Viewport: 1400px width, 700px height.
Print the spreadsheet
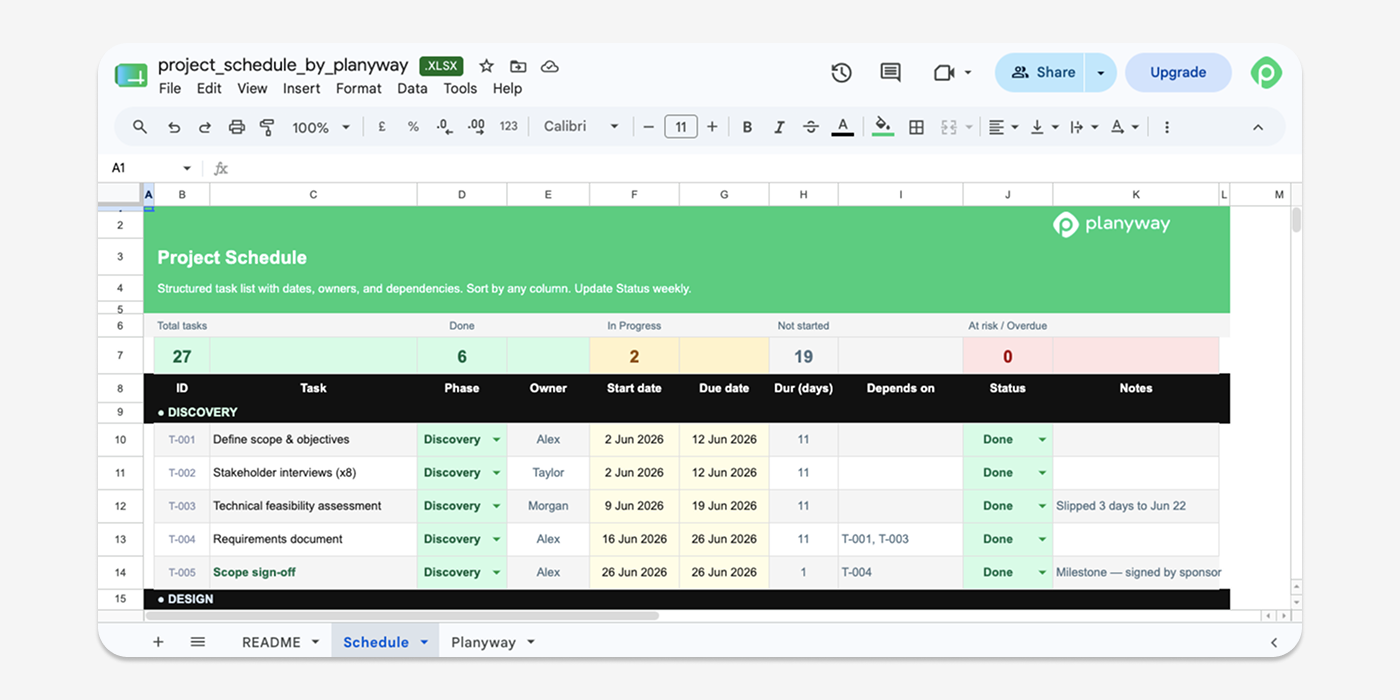[x=236, y=127]
